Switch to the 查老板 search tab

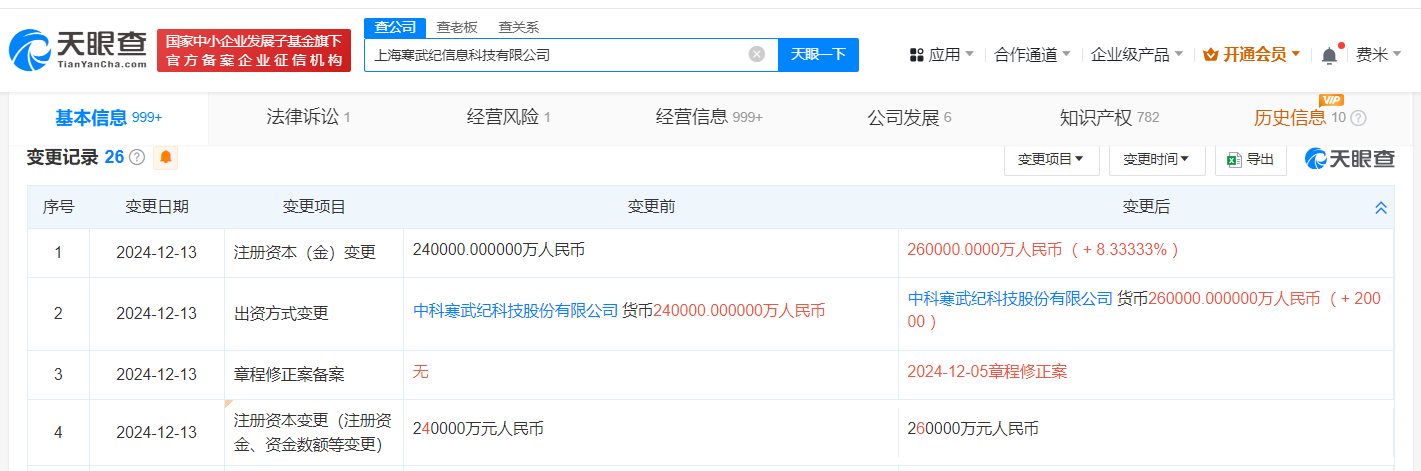click(459, 27)
